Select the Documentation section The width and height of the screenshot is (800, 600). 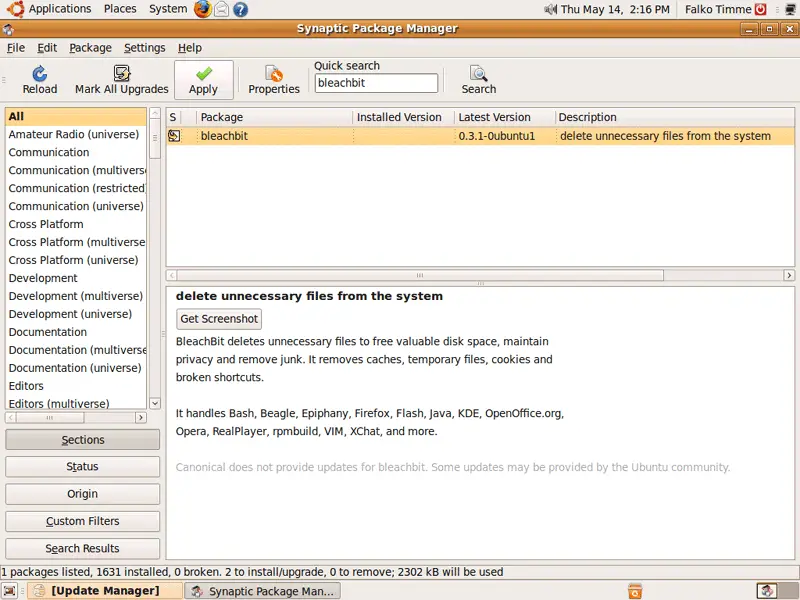(x=76, y=332)
